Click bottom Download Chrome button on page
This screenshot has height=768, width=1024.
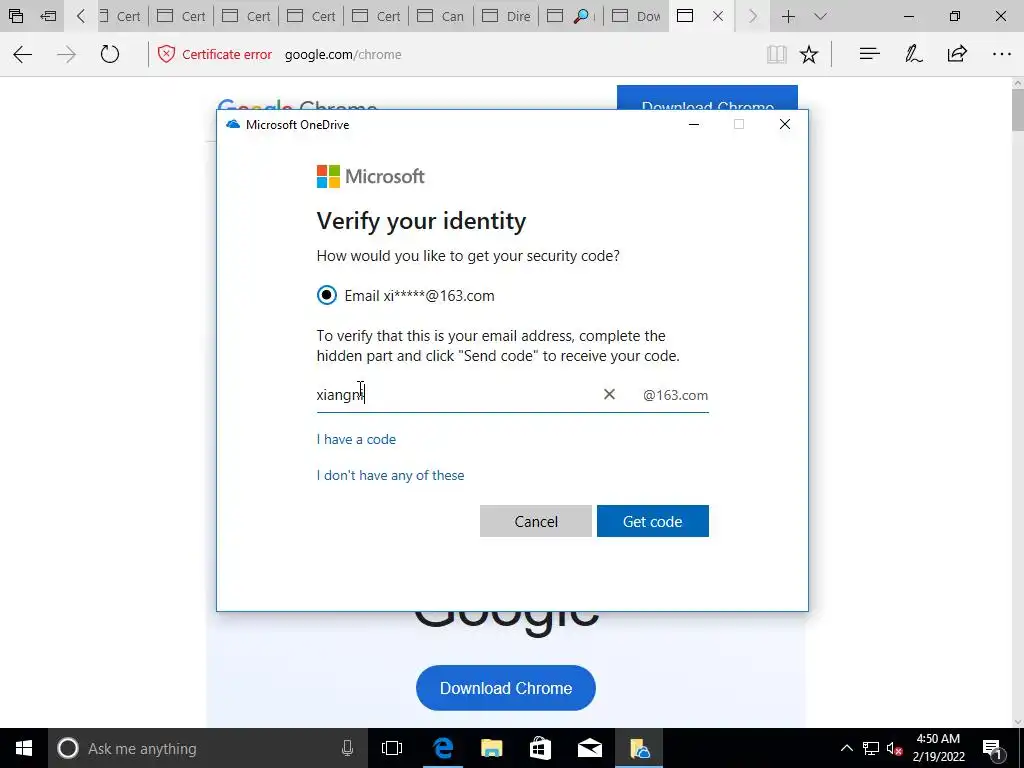pyautogui.click(x=505, y=688)
